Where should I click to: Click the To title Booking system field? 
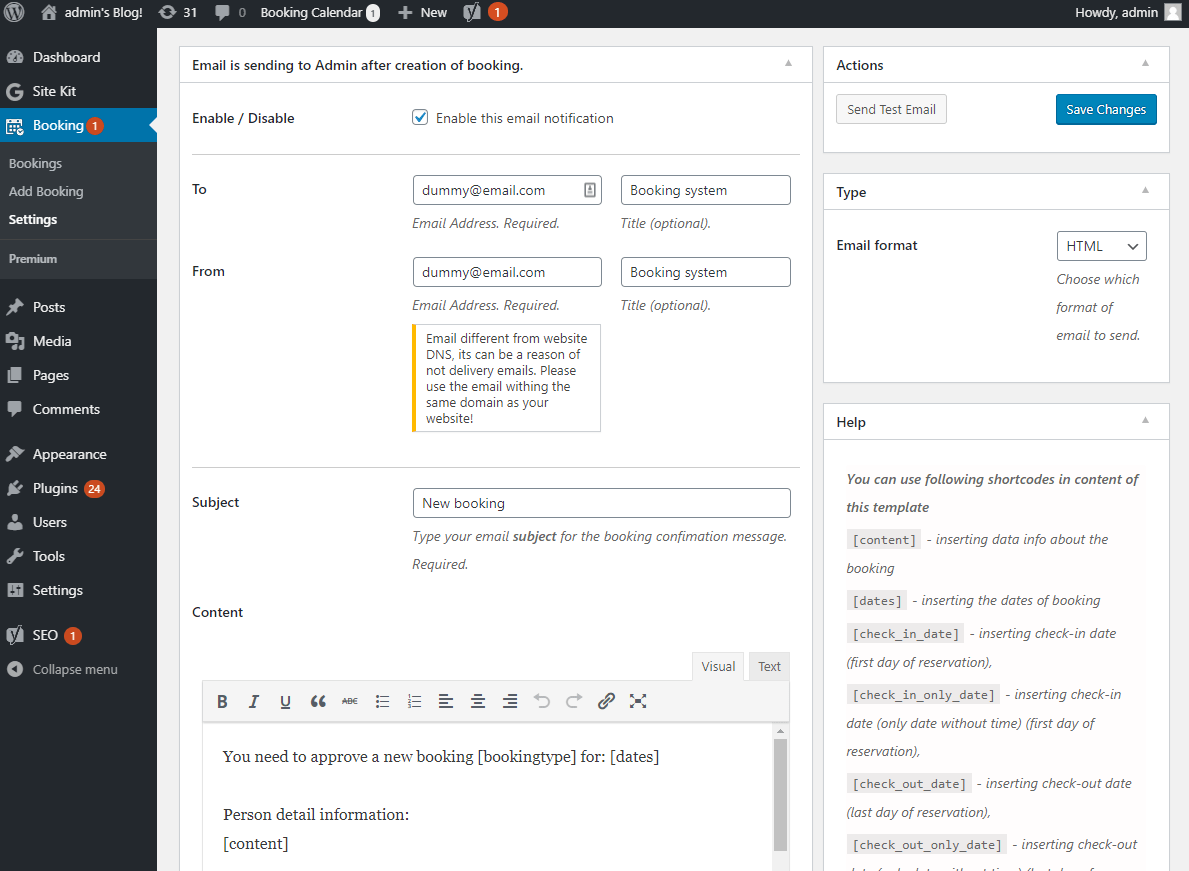coord(705,190)
